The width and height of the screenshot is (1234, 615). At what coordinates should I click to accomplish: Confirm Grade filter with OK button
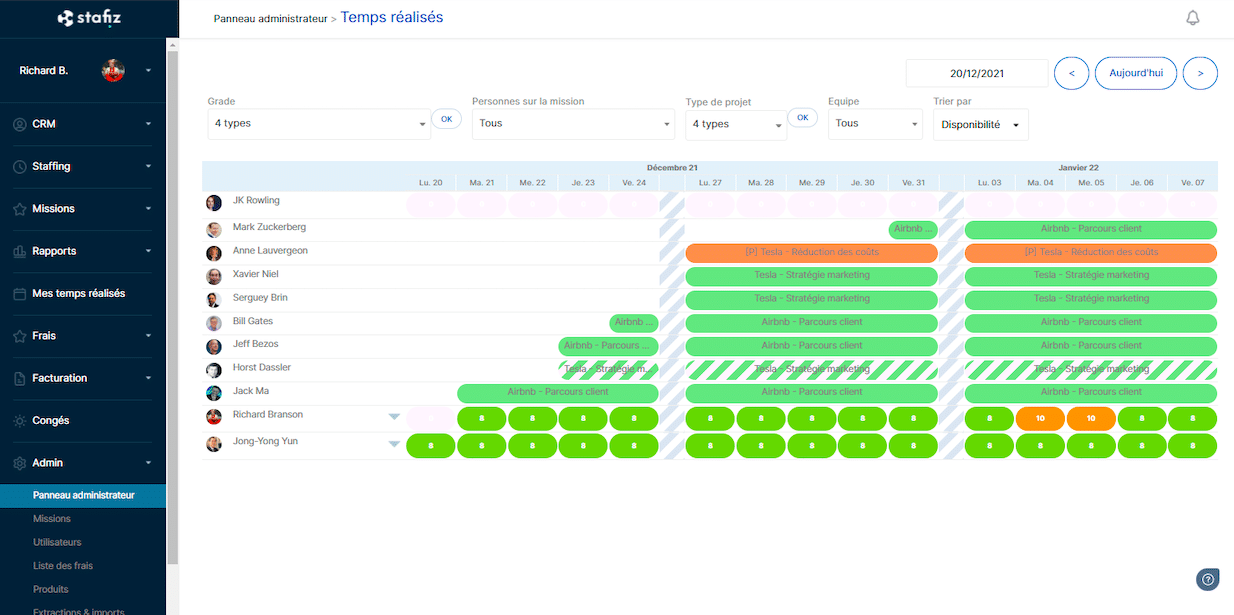pos(446,119)
